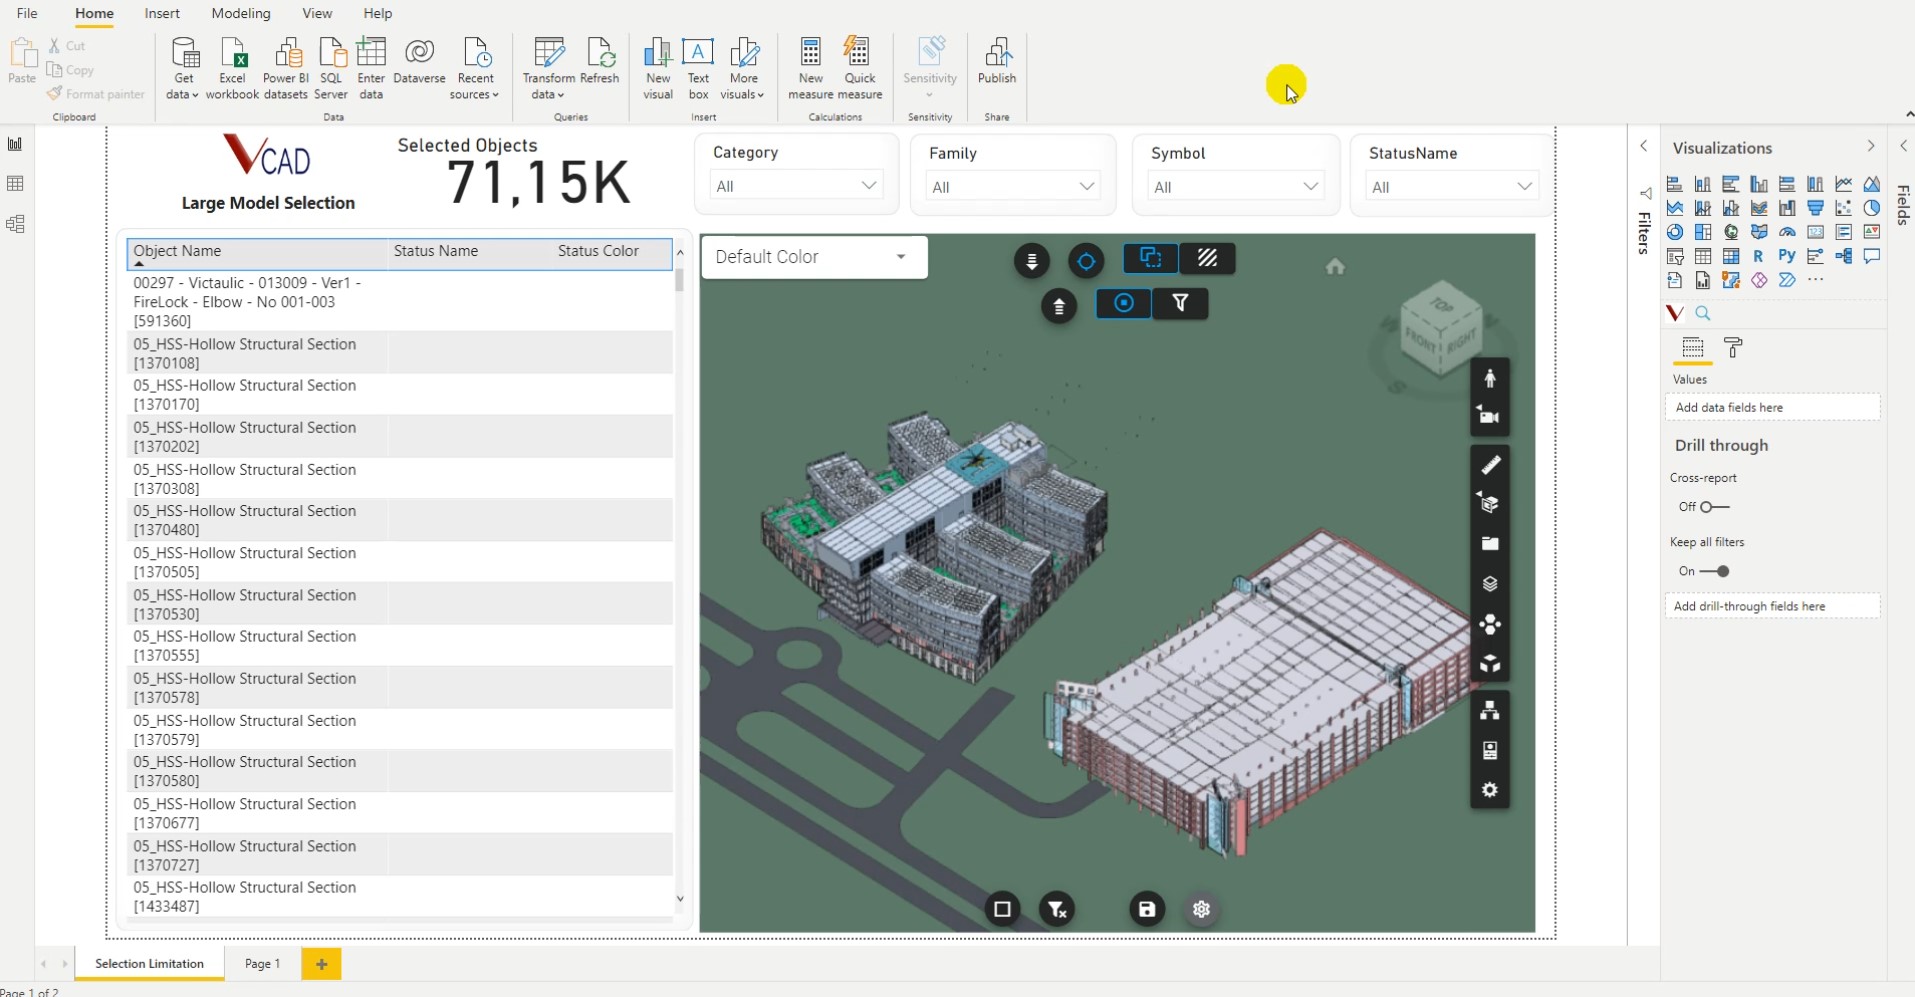1915x997 pixels.
Task: Open the layers tool in viewer toolbar
Action: 1490,584
